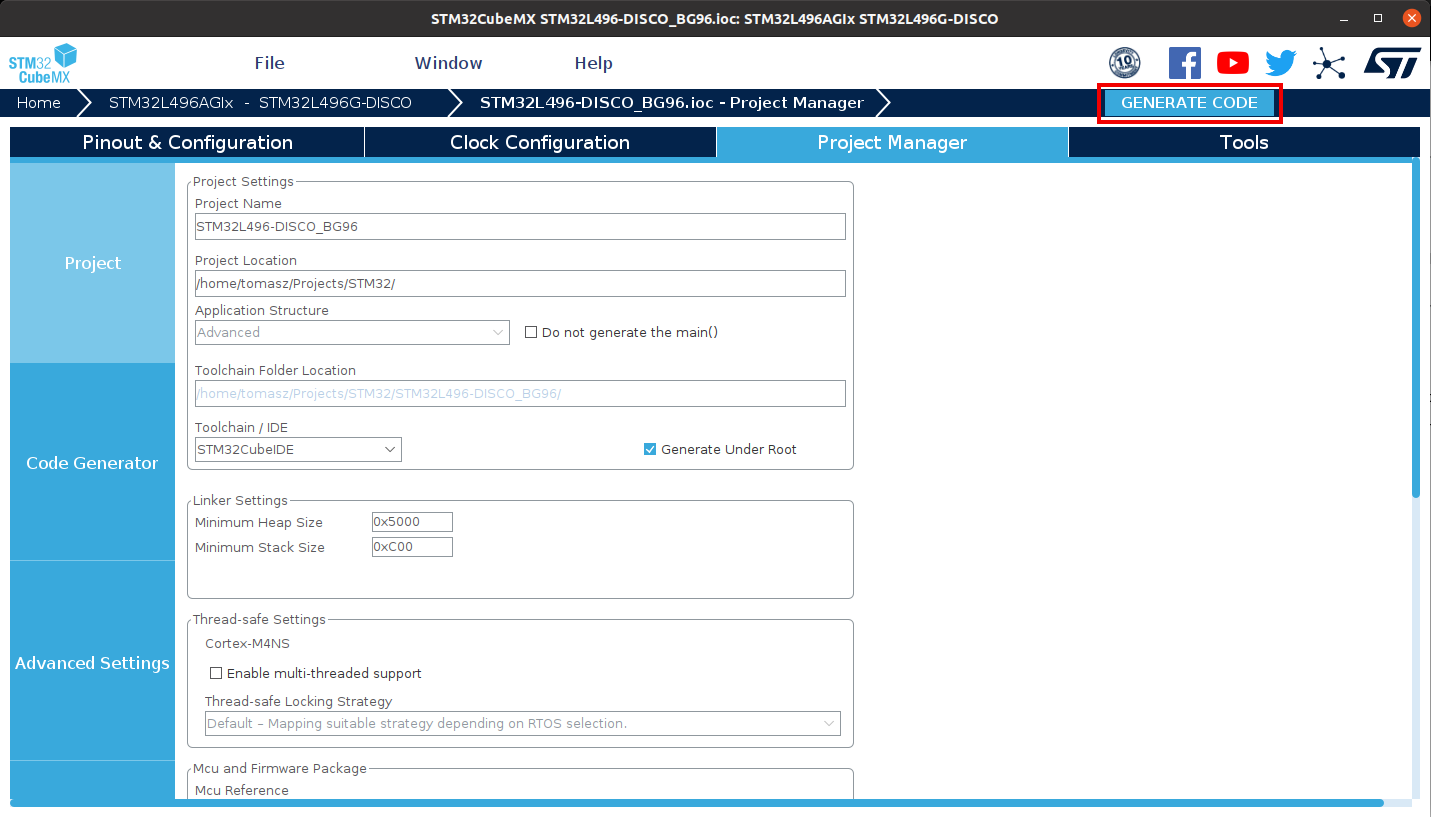This screenshot has width=1431, height=817.
Task: Open the Twitter bird icon link
Action: (x=1281, y=63)
